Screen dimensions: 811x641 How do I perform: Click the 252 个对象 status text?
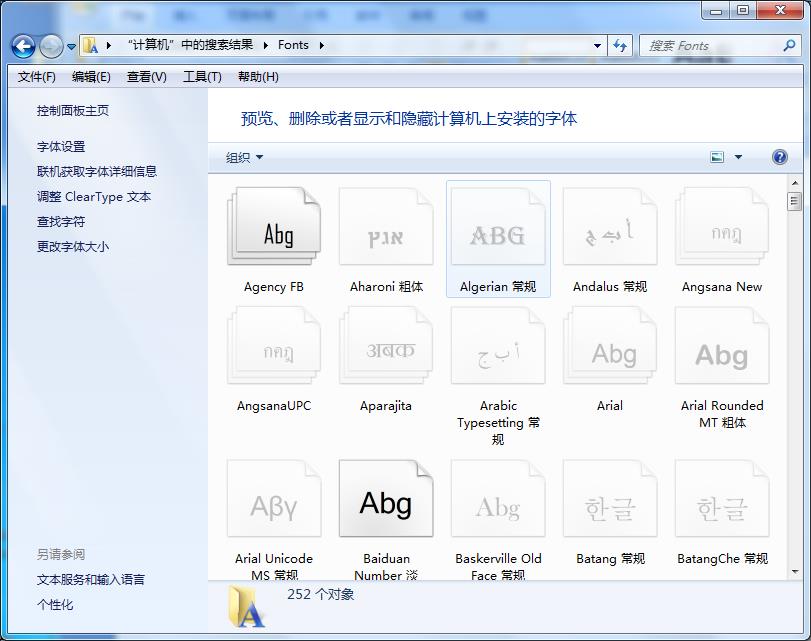coord(321,594)
